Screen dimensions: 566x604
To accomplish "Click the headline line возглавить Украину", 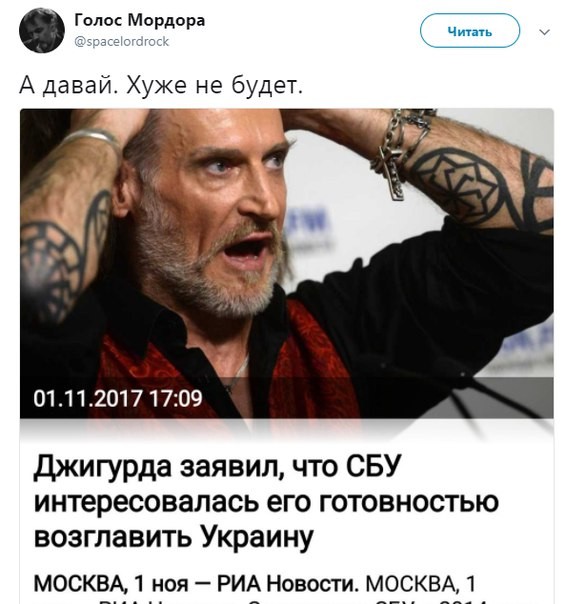I will click(x=173, y=537).
